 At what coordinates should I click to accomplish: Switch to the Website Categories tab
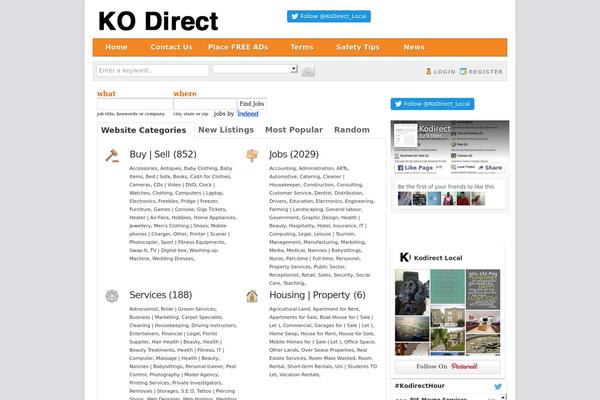pos(143,130)
